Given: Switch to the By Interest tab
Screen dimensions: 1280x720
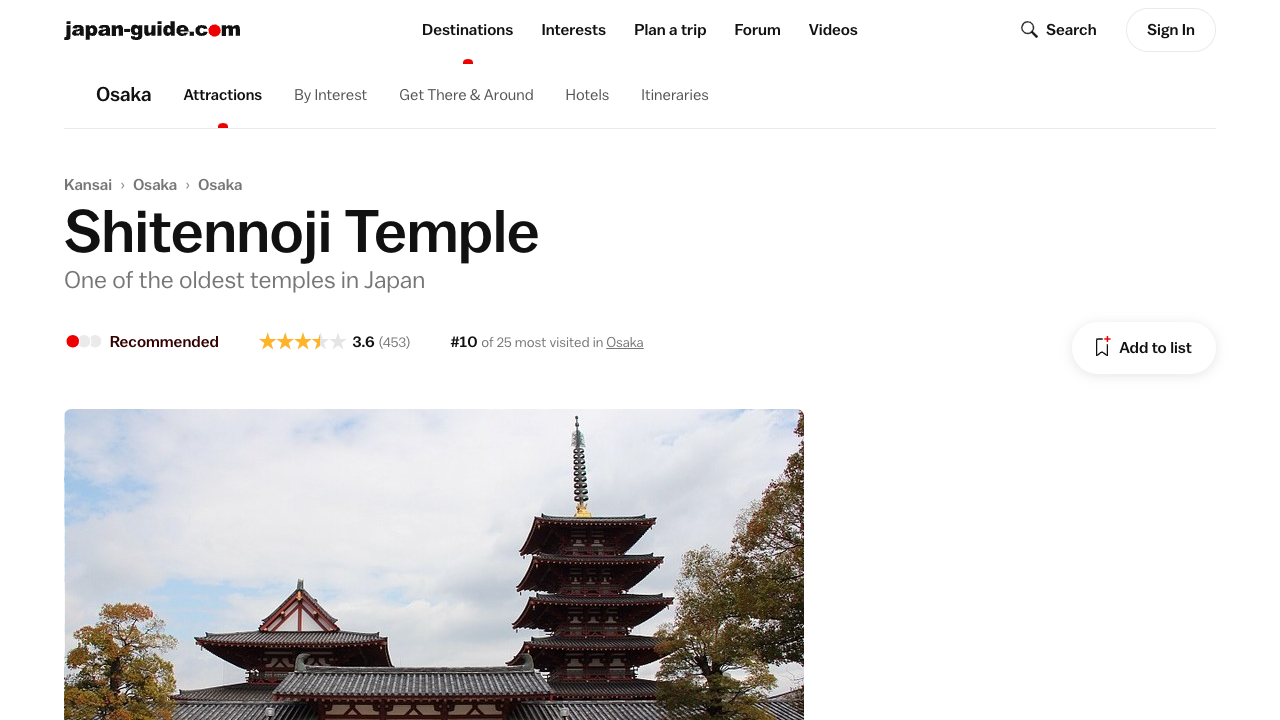Looking at the screenshot, I should 330,95.
